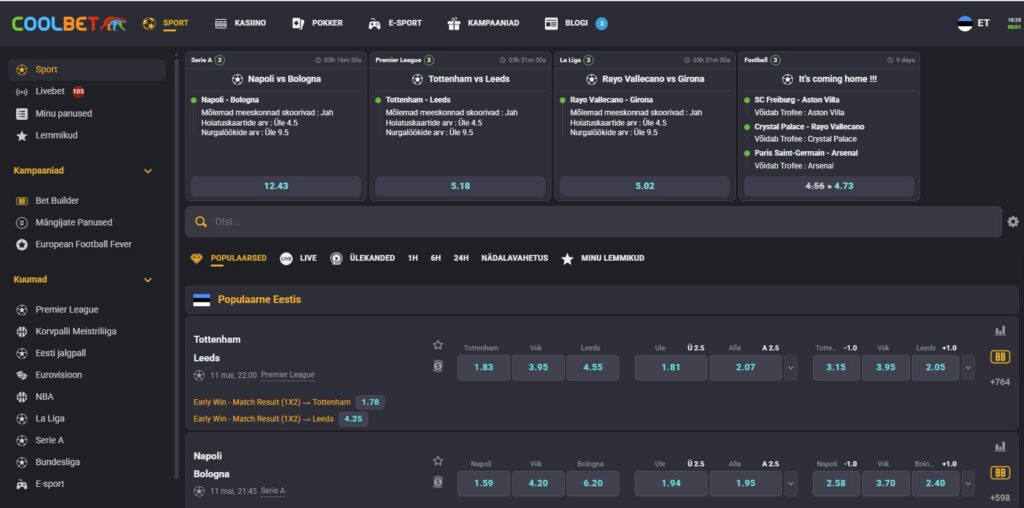Select the Nädalavahetus filter tab
The height and width of the screenshot is (508, 1024).
515,258
